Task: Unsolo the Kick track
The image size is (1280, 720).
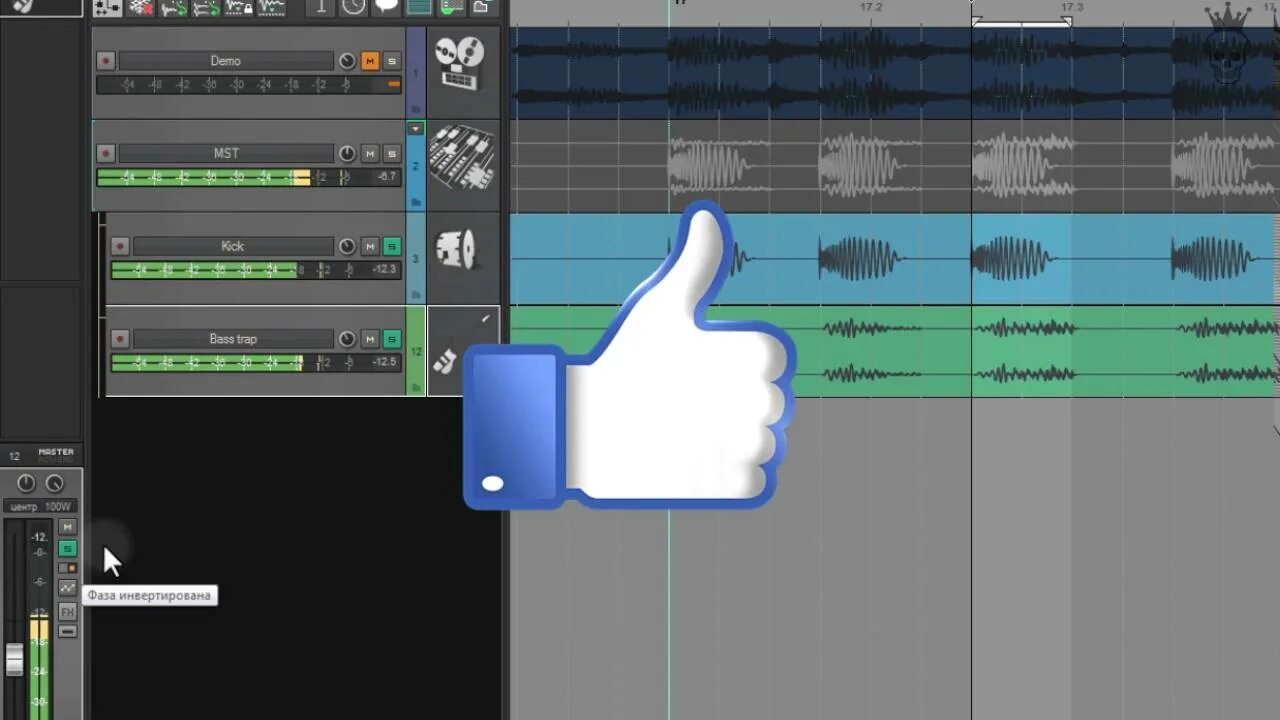Action: click(392, 246)
